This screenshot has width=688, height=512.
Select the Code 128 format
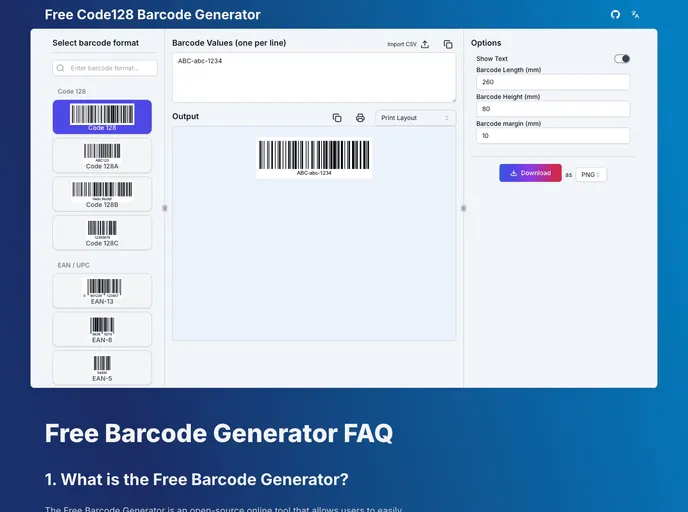(x=102, y=117)
